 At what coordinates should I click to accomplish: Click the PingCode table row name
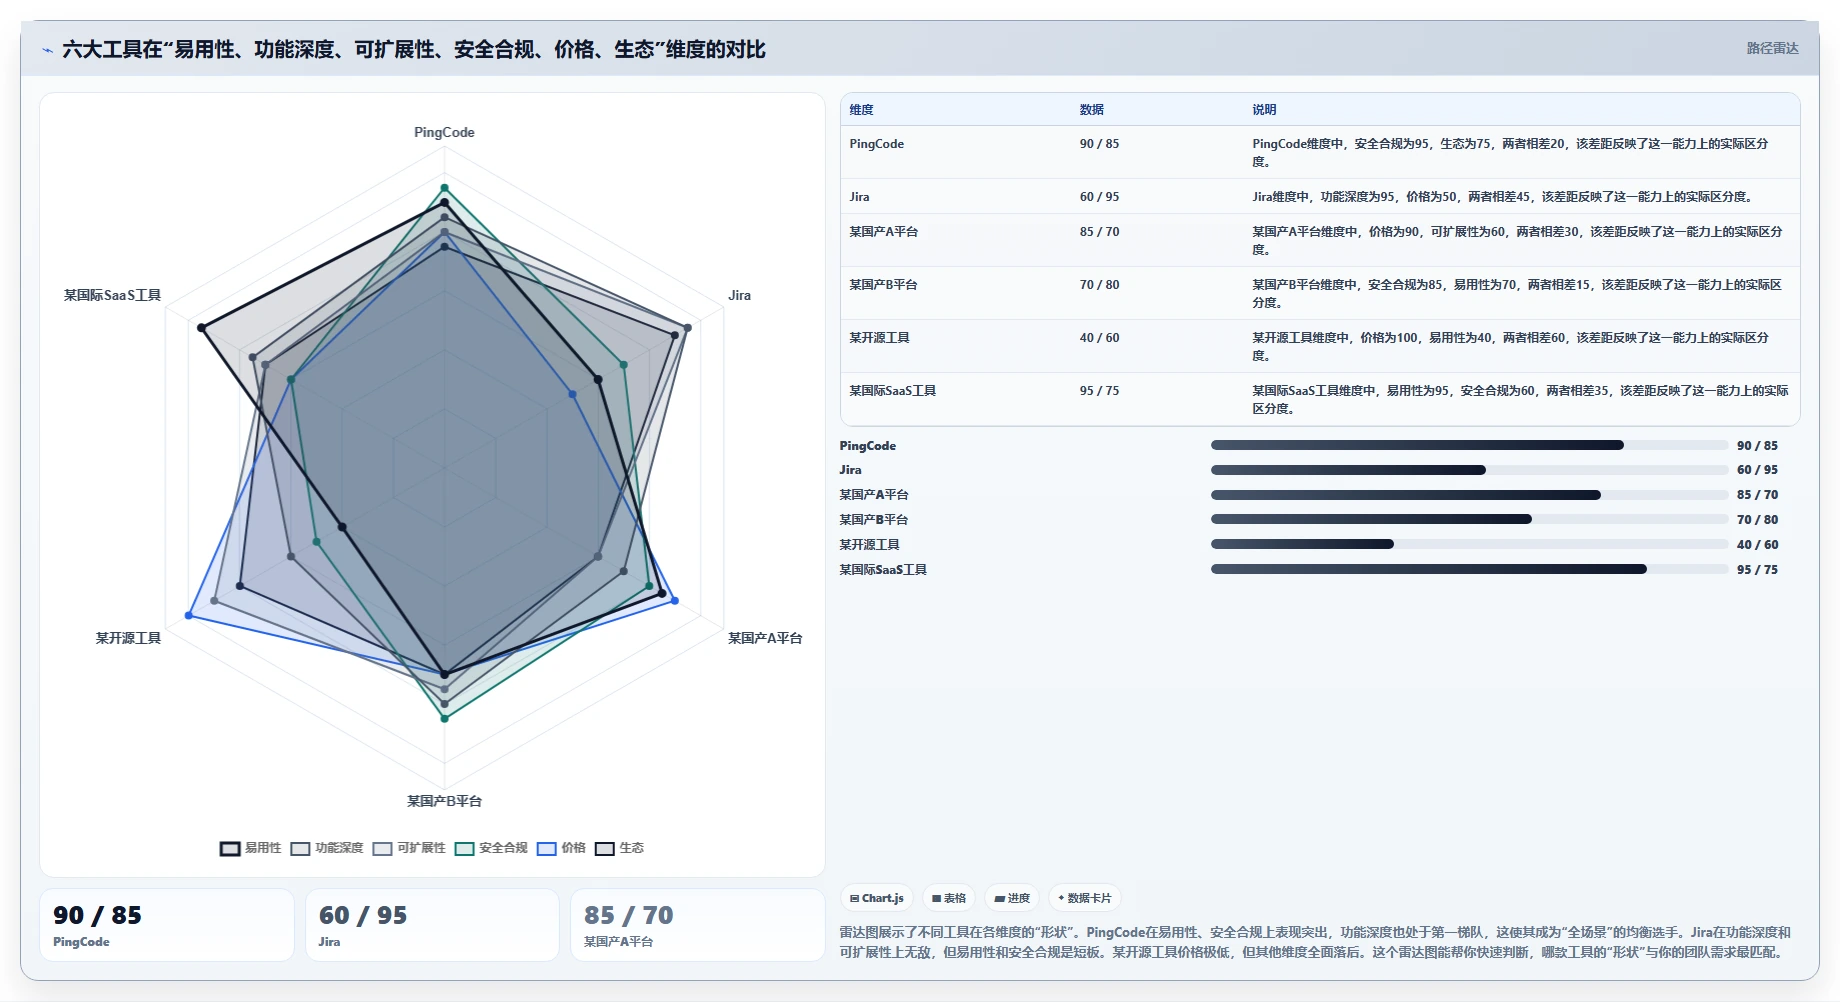point(876,144)
